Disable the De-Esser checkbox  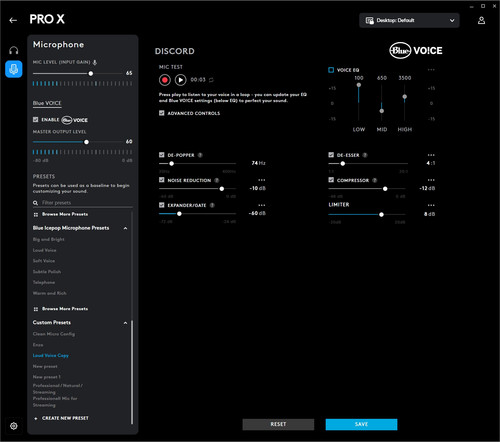coord(331,155)
